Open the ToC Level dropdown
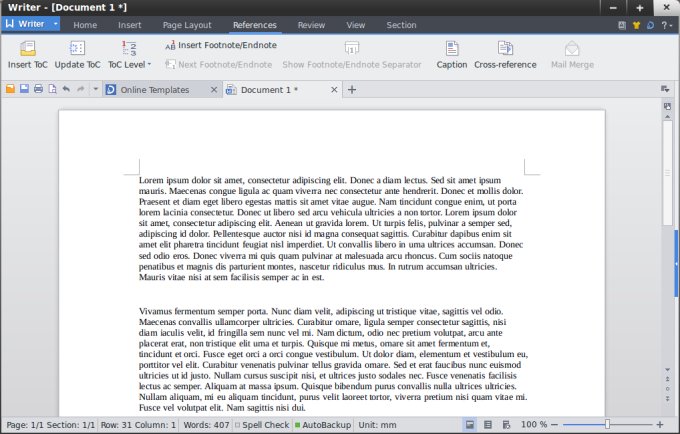Viewport: 680px width, 434px height. pos(129,55)
